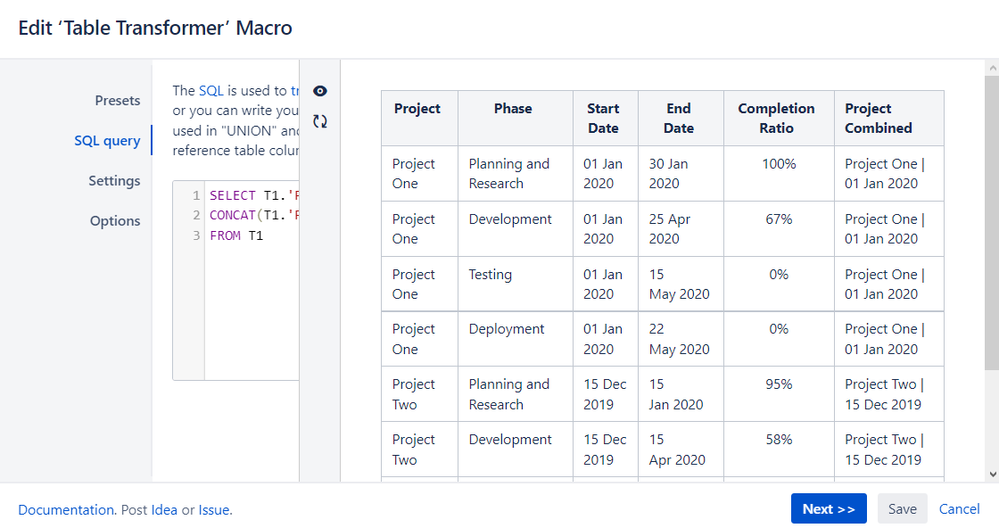This screenshot has height=528, width=999.
Task: Open the Settings tab
Action: pos(114,181)
